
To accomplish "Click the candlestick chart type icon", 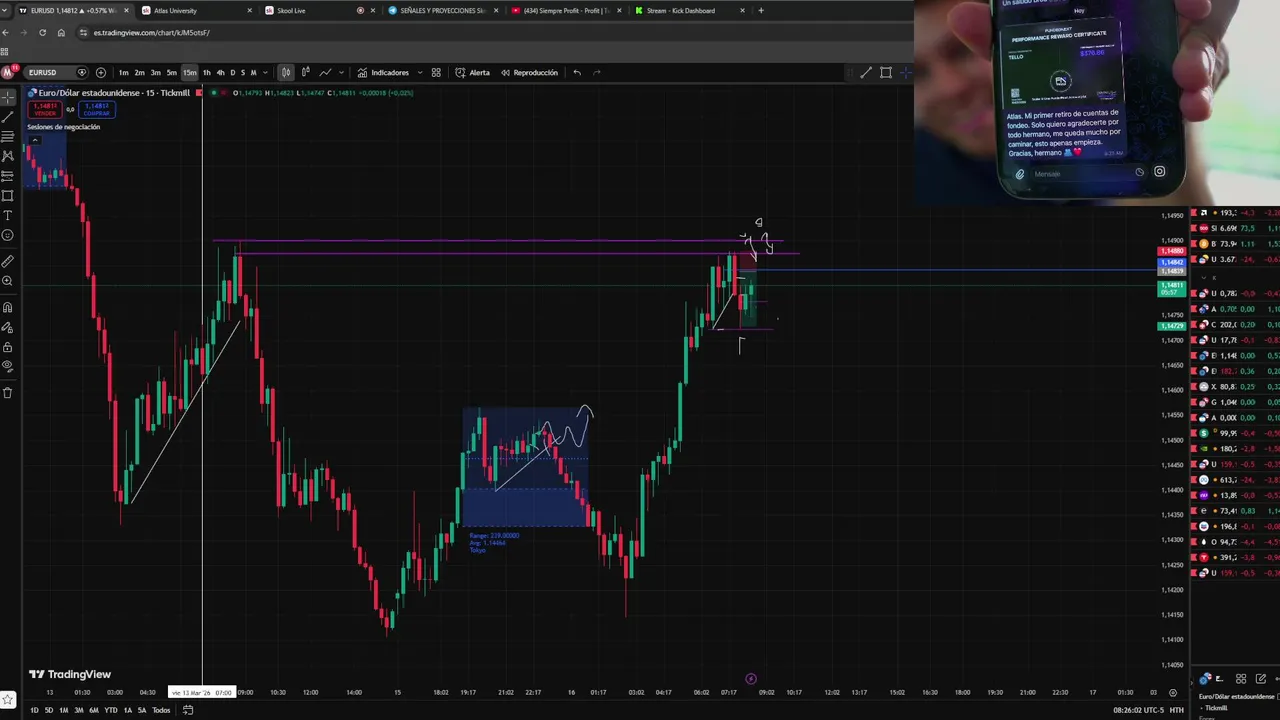I will [x=286, y=72].
